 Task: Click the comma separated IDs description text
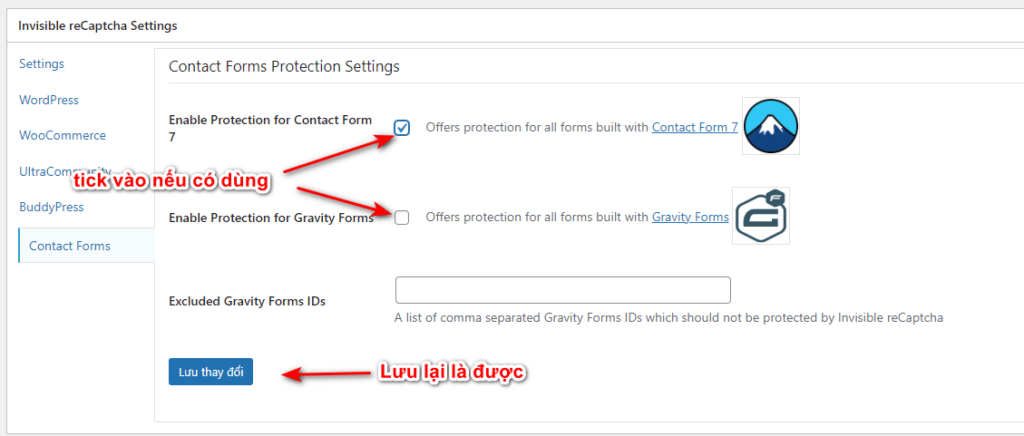point(668,318)
